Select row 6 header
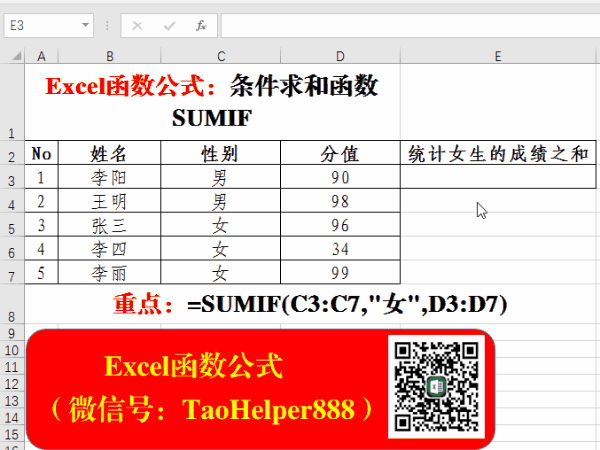Image resolution: width=600 pixels, height=450 pixels. (12, 249)
